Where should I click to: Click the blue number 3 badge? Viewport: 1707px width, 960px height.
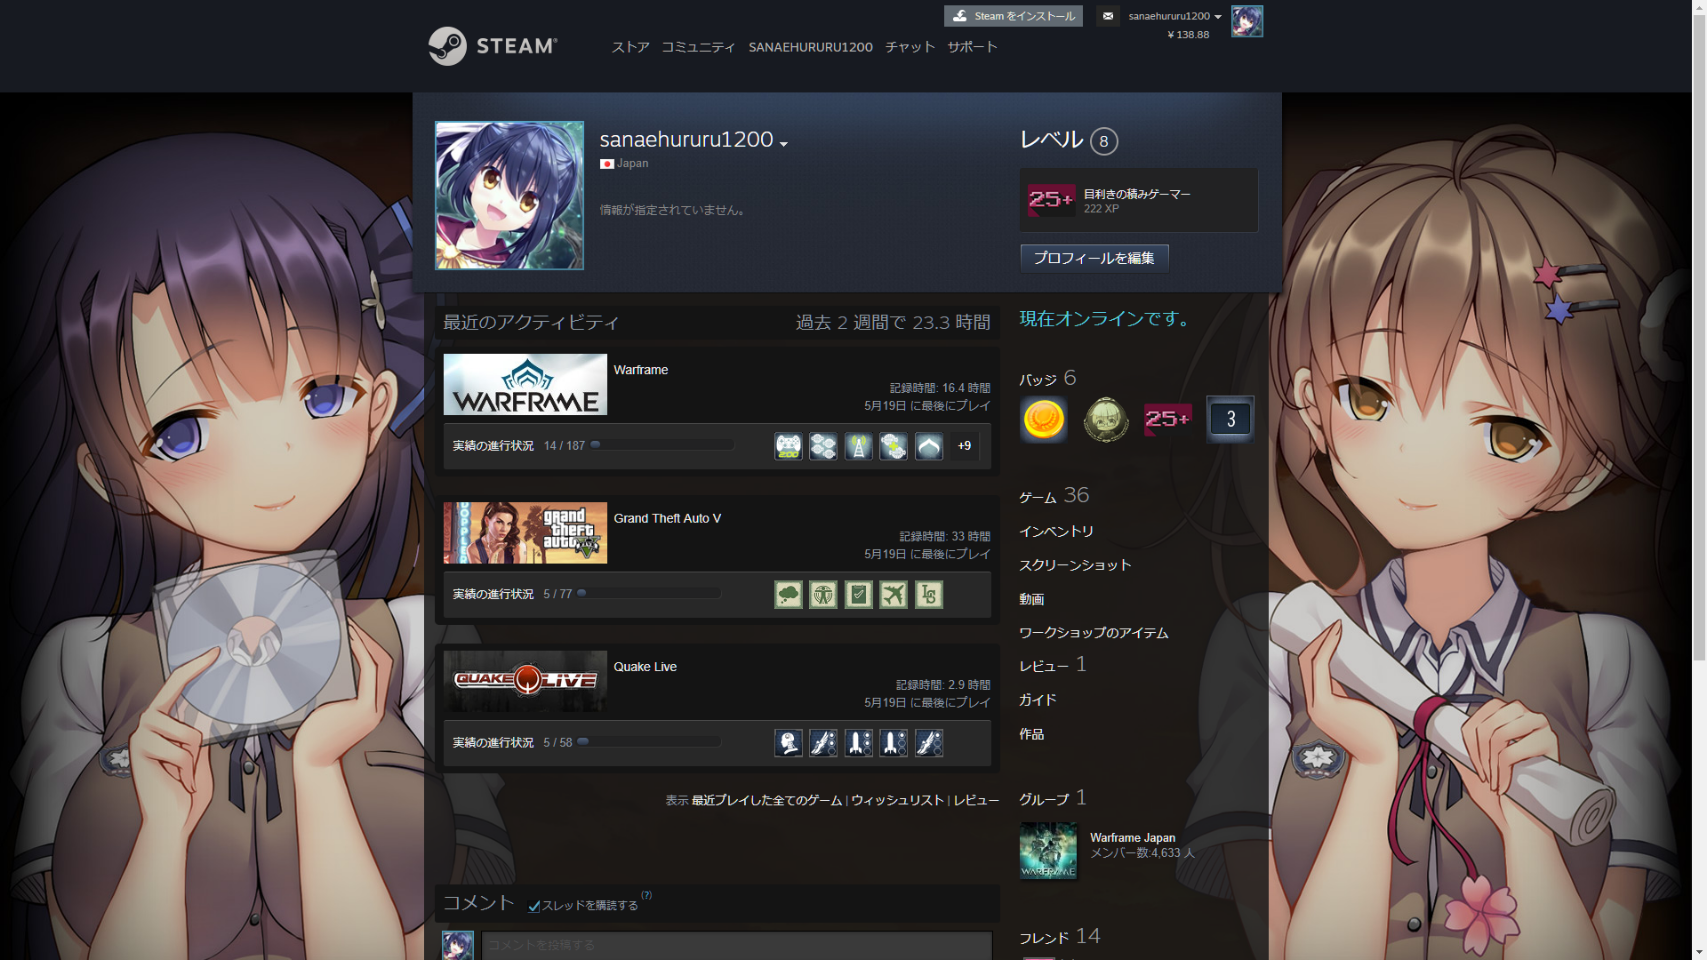tap(1230, 419)
